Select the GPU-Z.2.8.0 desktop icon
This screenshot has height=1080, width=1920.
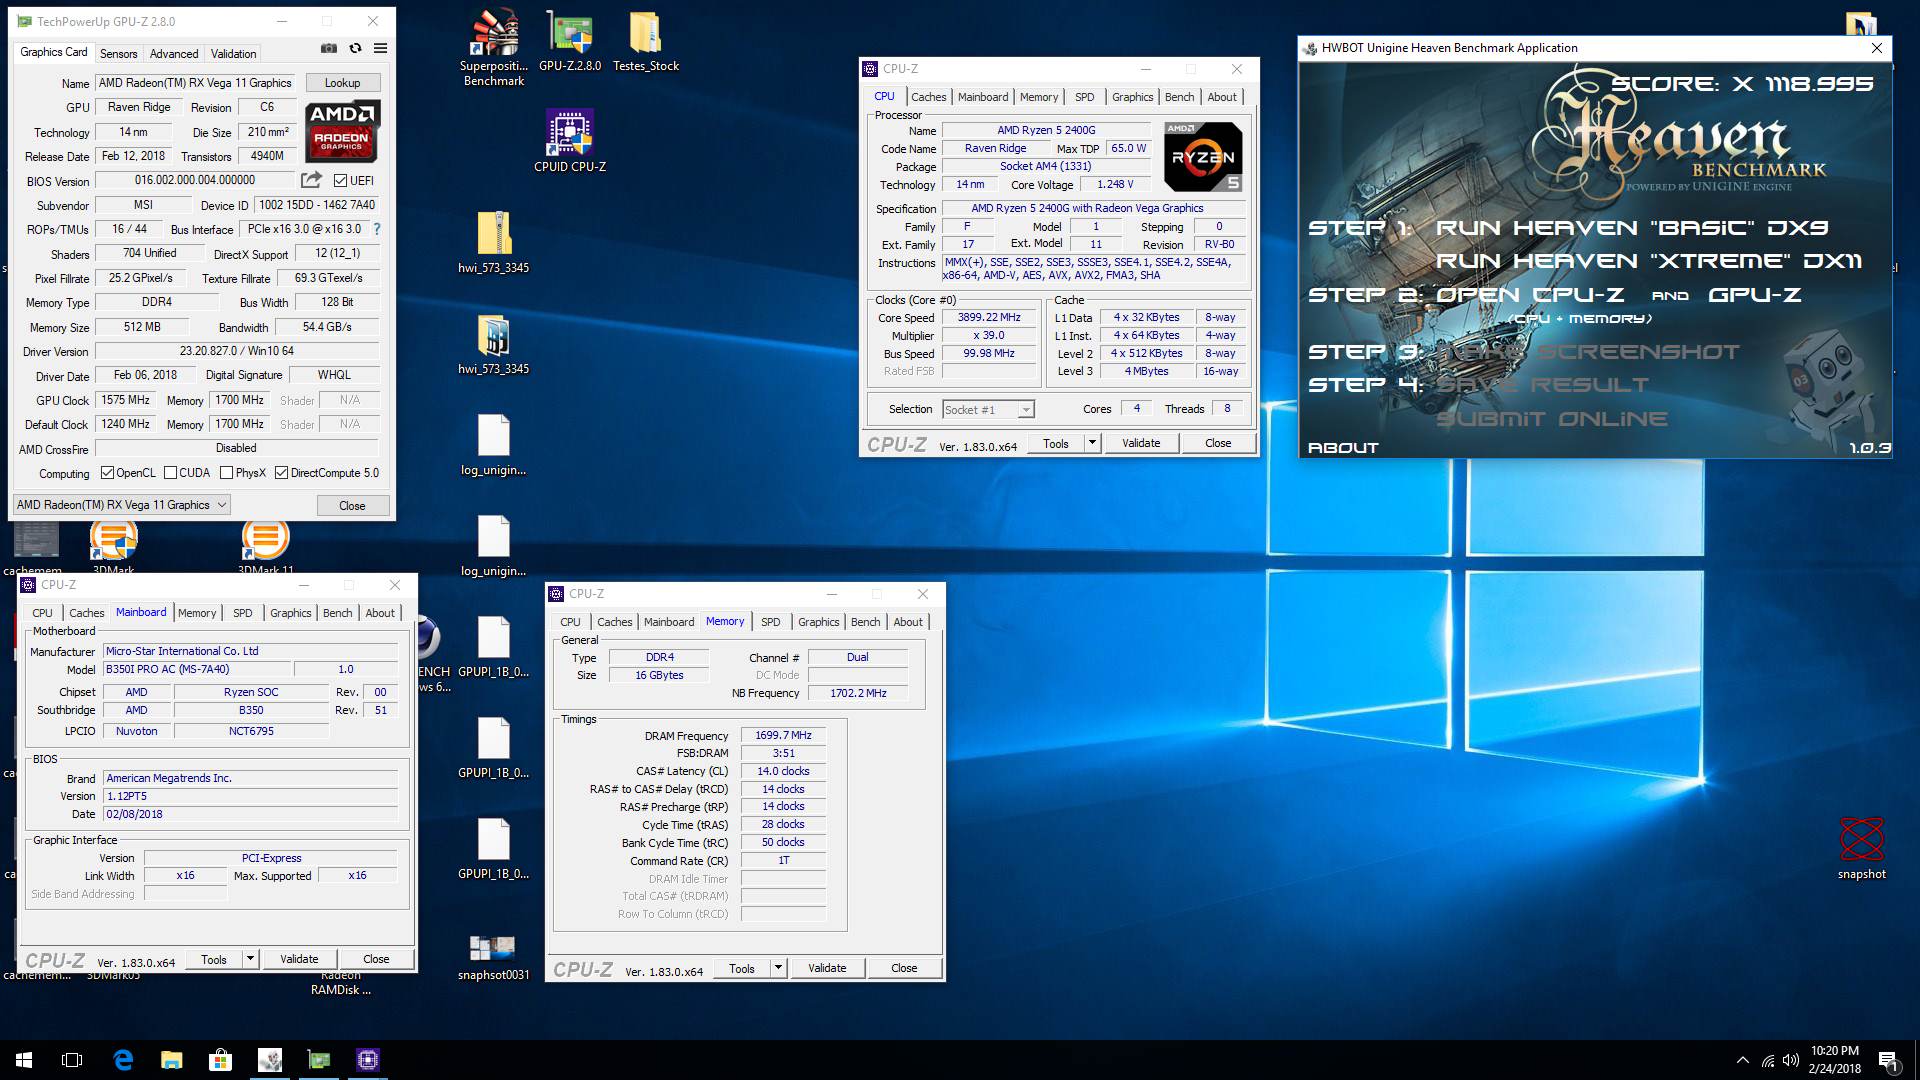570,40
